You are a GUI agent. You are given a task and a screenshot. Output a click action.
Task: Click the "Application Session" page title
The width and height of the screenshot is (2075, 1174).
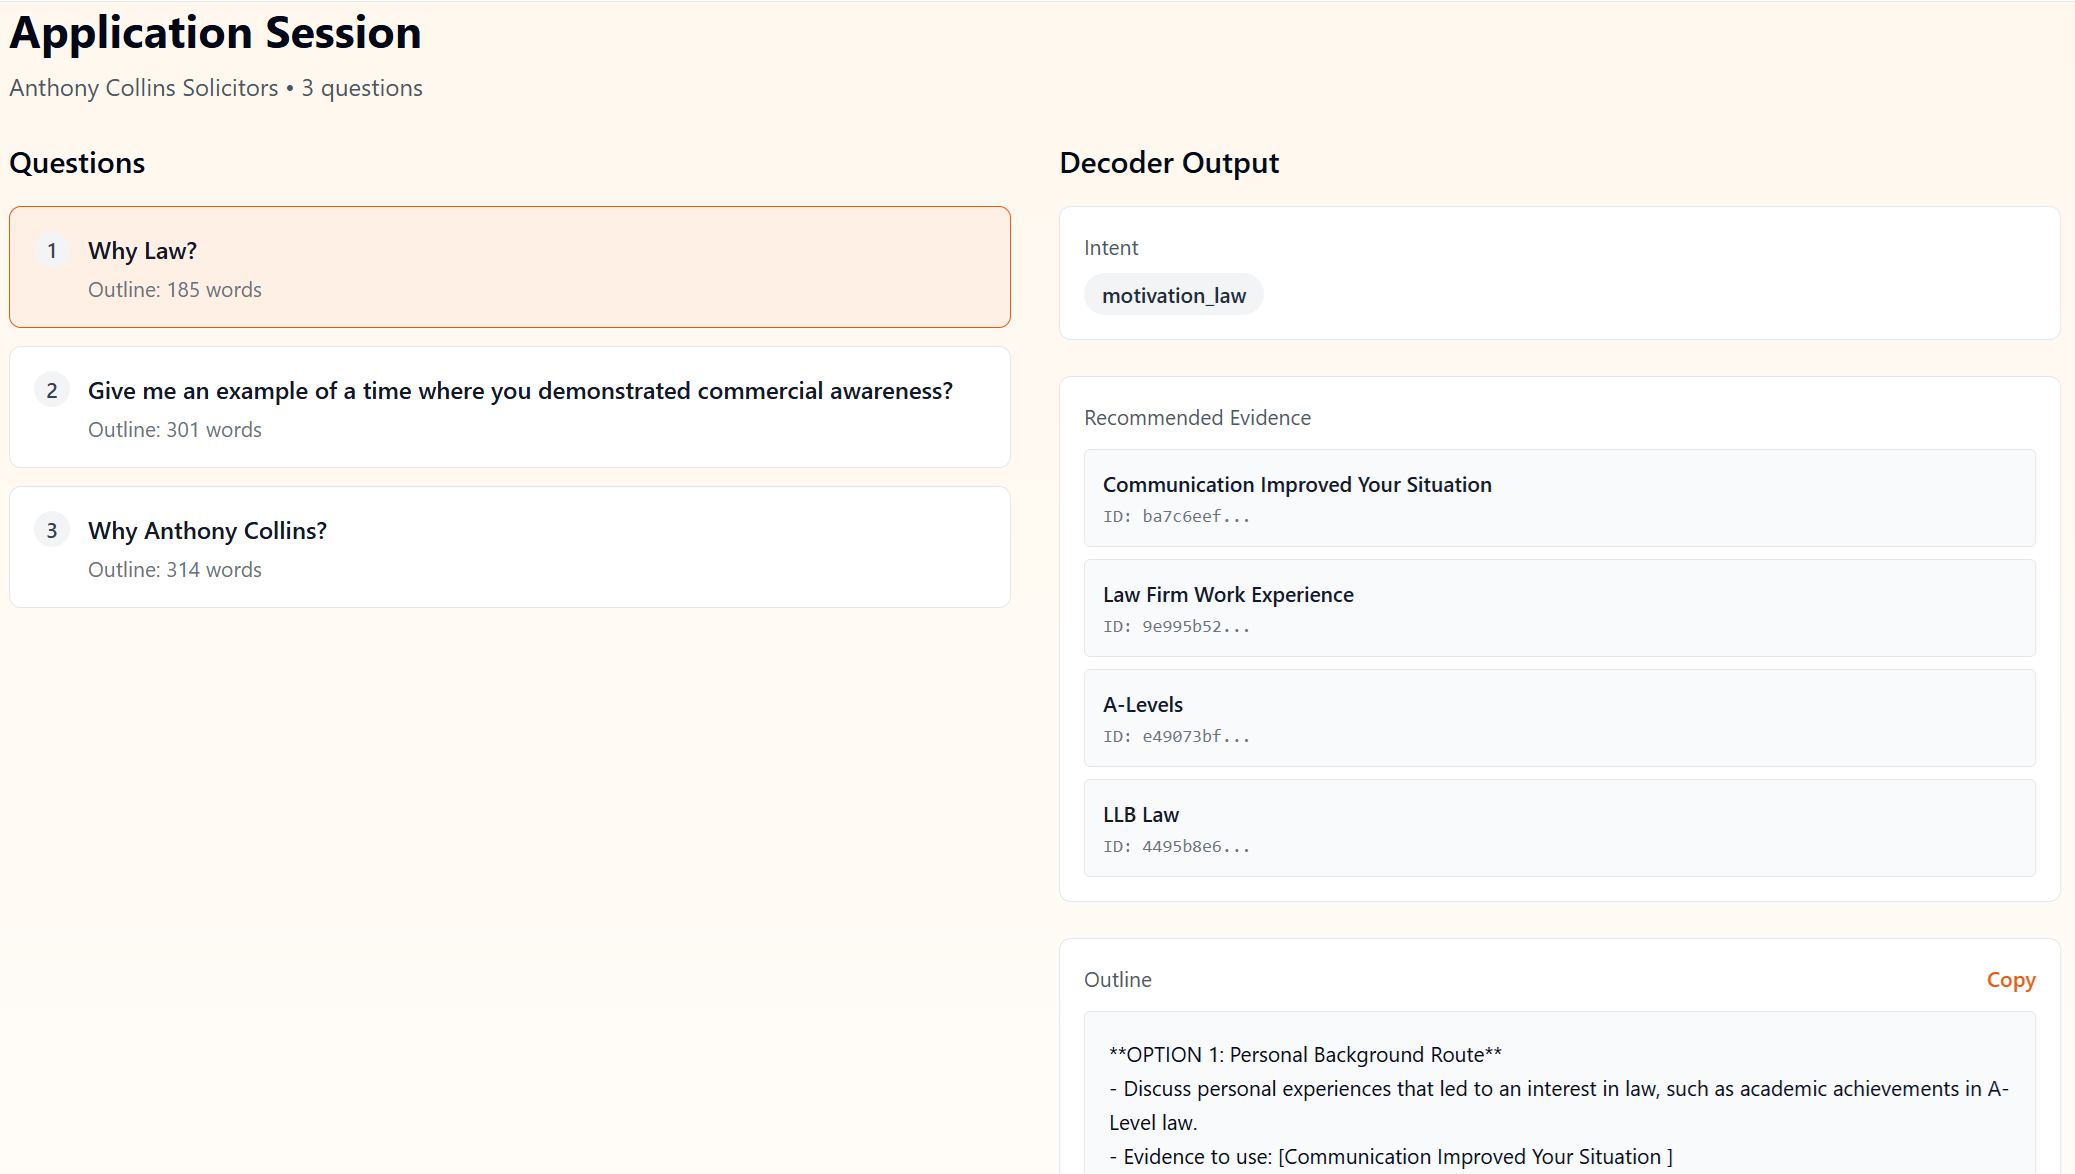[x=214, y=32]
